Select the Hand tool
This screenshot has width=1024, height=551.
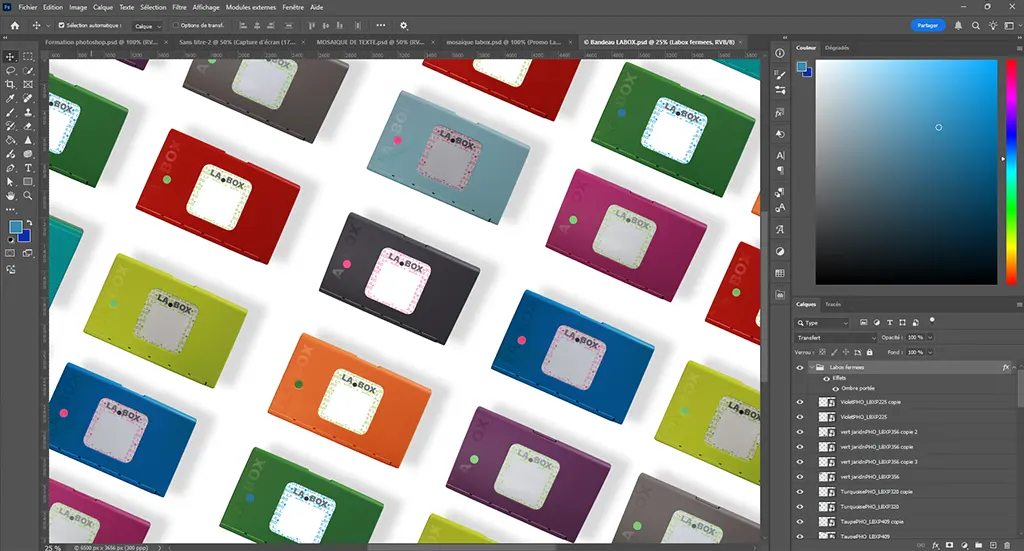click(x=10, y=195)
